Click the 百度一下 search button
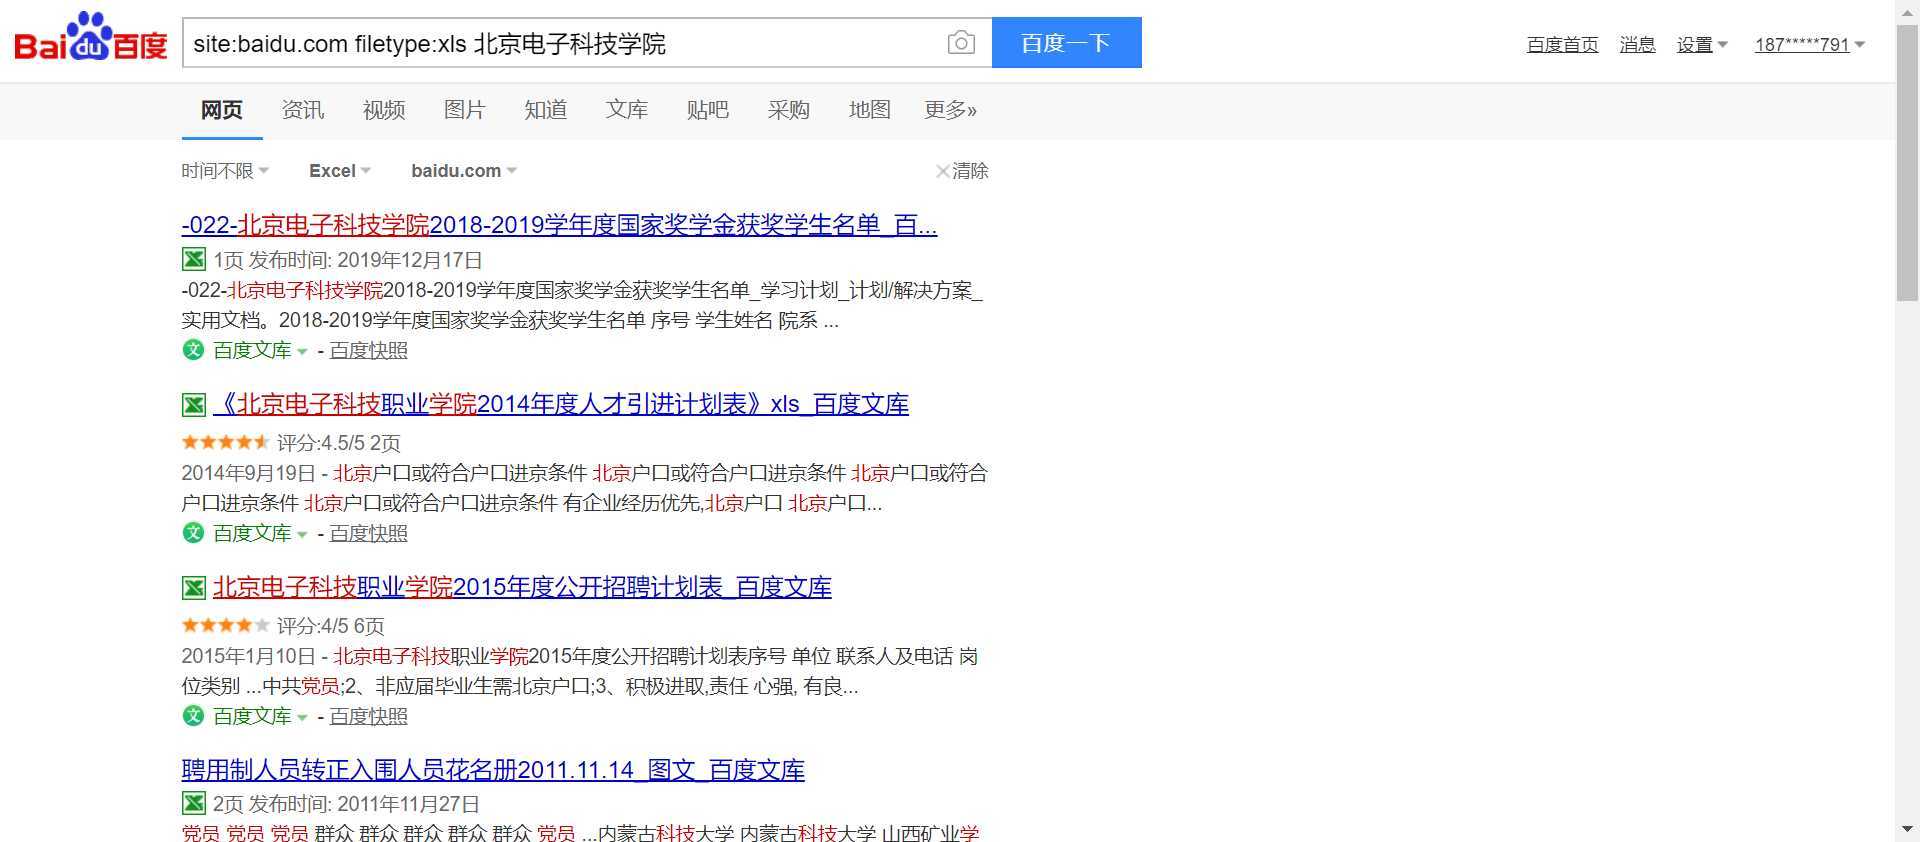This screenshot has height=842, width=1920. [1067, 43]
